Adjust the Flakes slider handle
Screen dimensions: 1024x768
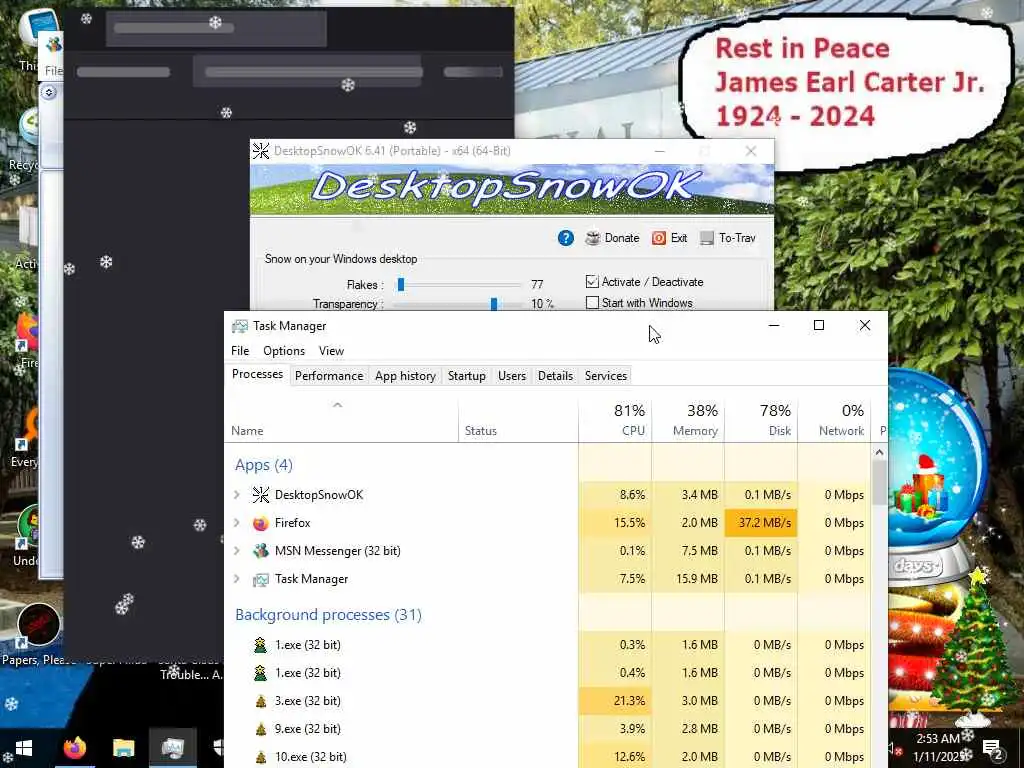(x=401, y=284)
